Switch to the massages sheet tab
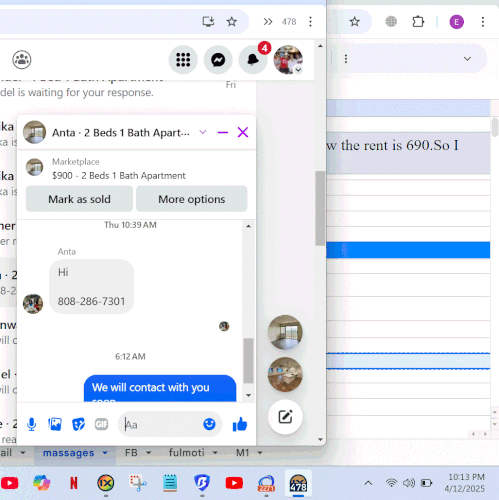 coord(68,453)
